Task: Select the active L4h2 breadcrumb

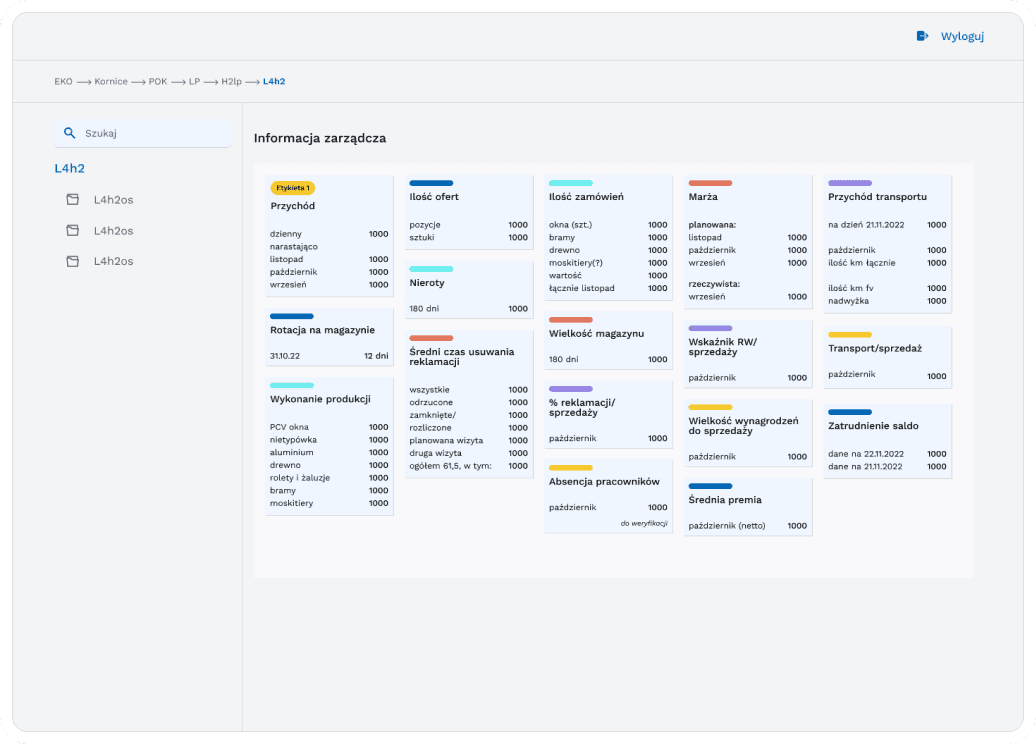Action: coord(274,81)
